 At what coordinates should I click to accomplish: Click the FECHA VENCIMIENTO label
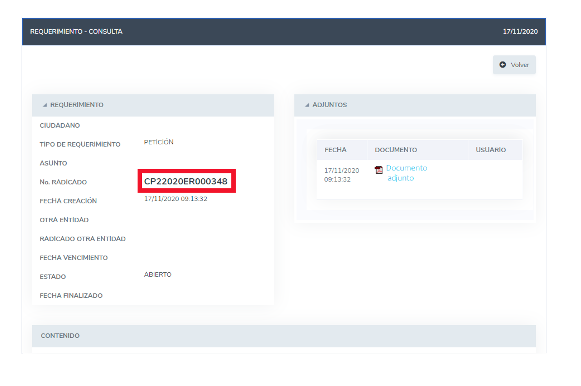pos(73,257)
